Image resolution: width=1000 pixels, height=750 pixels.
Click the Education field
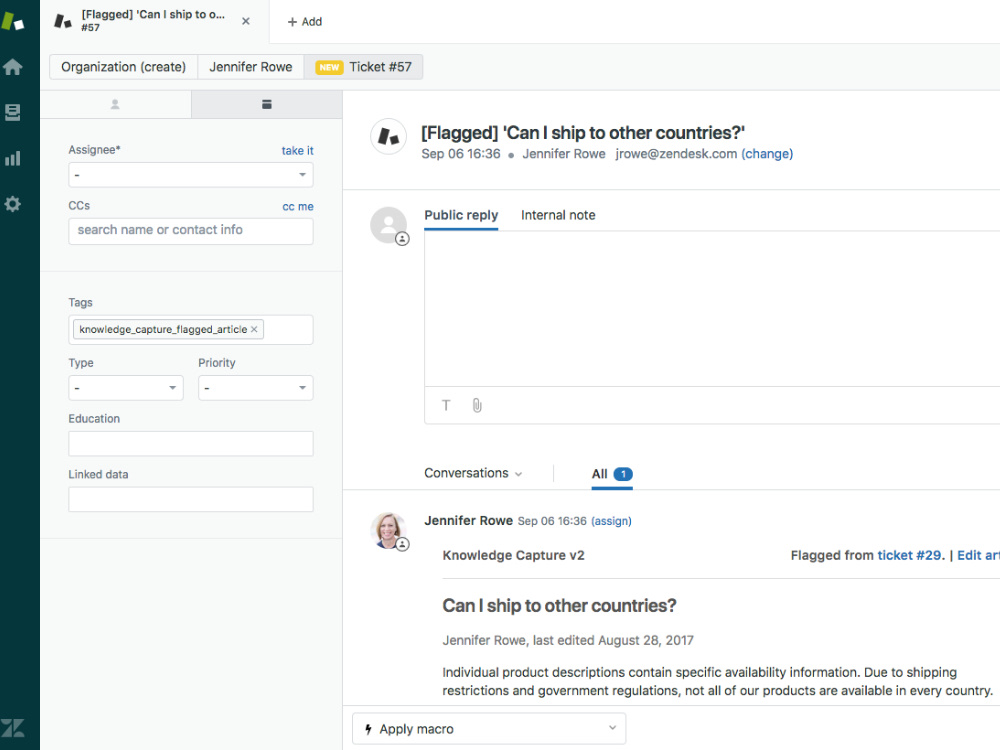(x=191, y=444)
